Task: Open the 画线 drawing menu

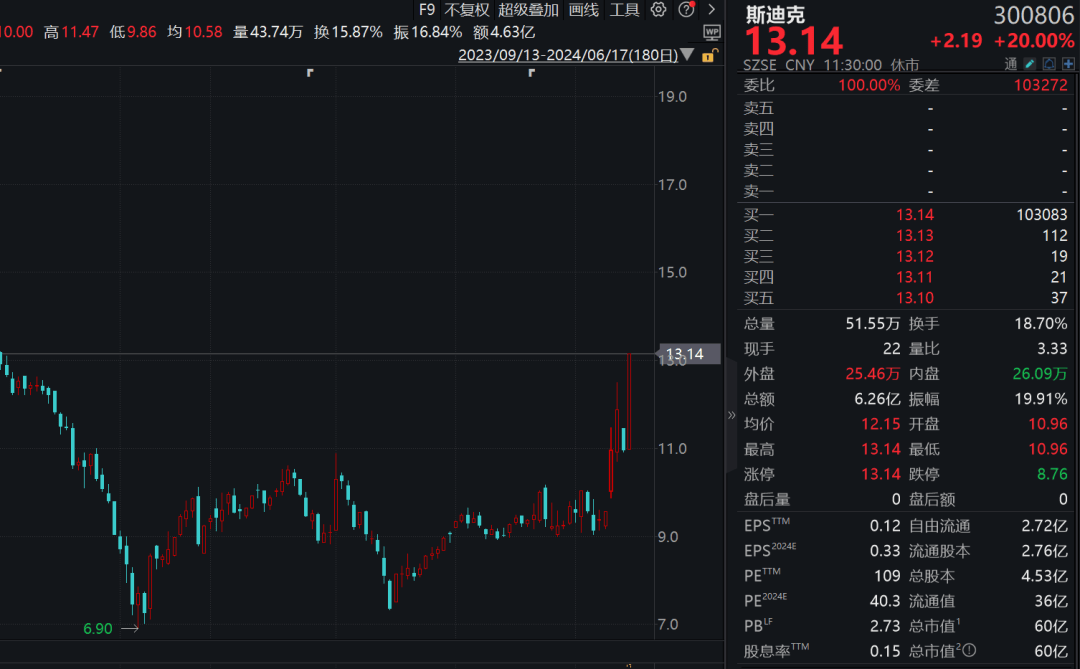Action: (583, 10)
